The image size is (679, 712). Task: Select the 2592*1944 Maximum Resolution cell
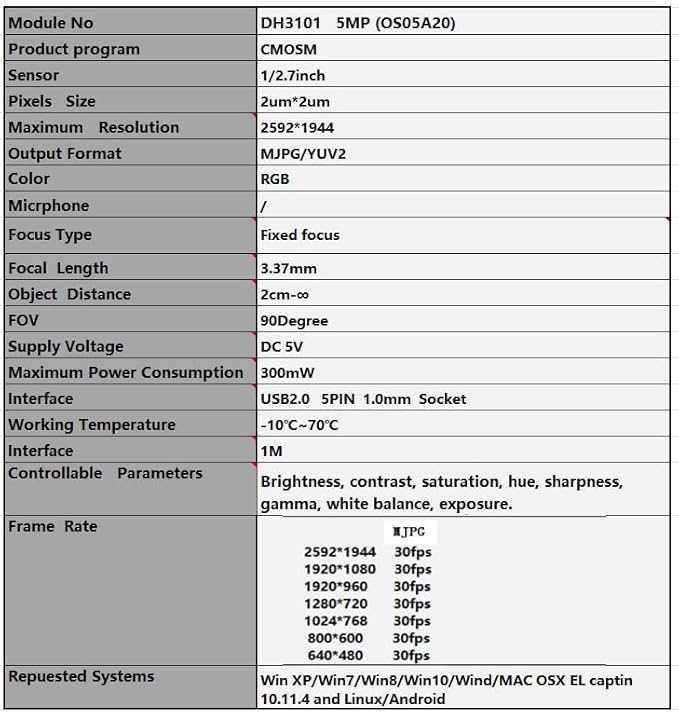(x=463, y=126)
